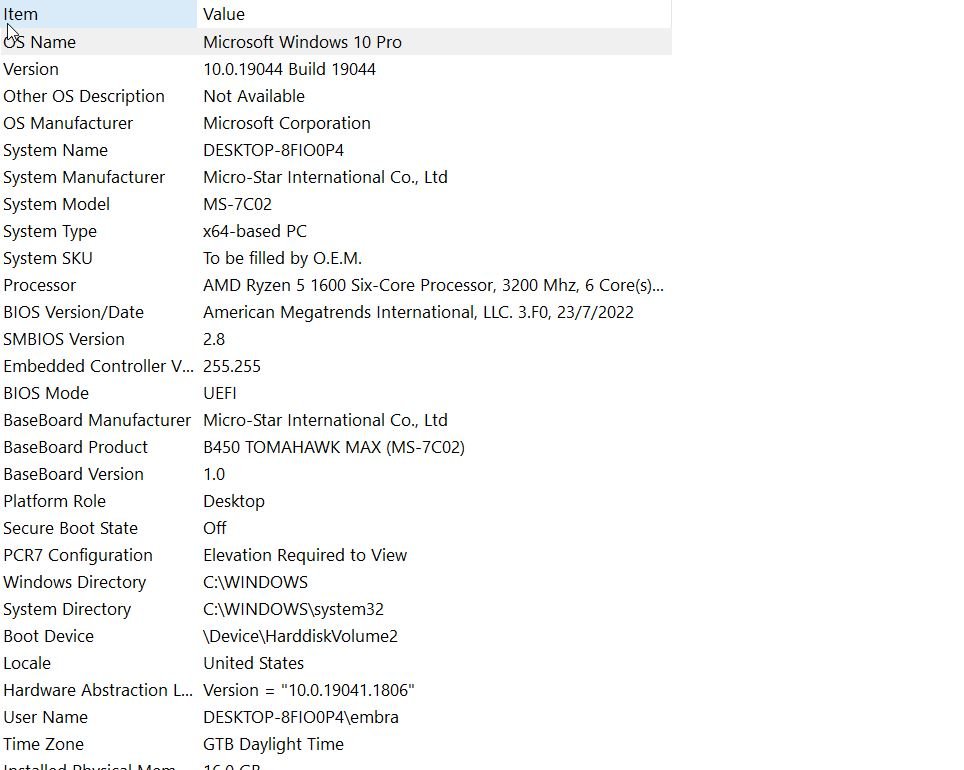
Task: Click the American Megatrends BIOS value
Action: [419, 312]
